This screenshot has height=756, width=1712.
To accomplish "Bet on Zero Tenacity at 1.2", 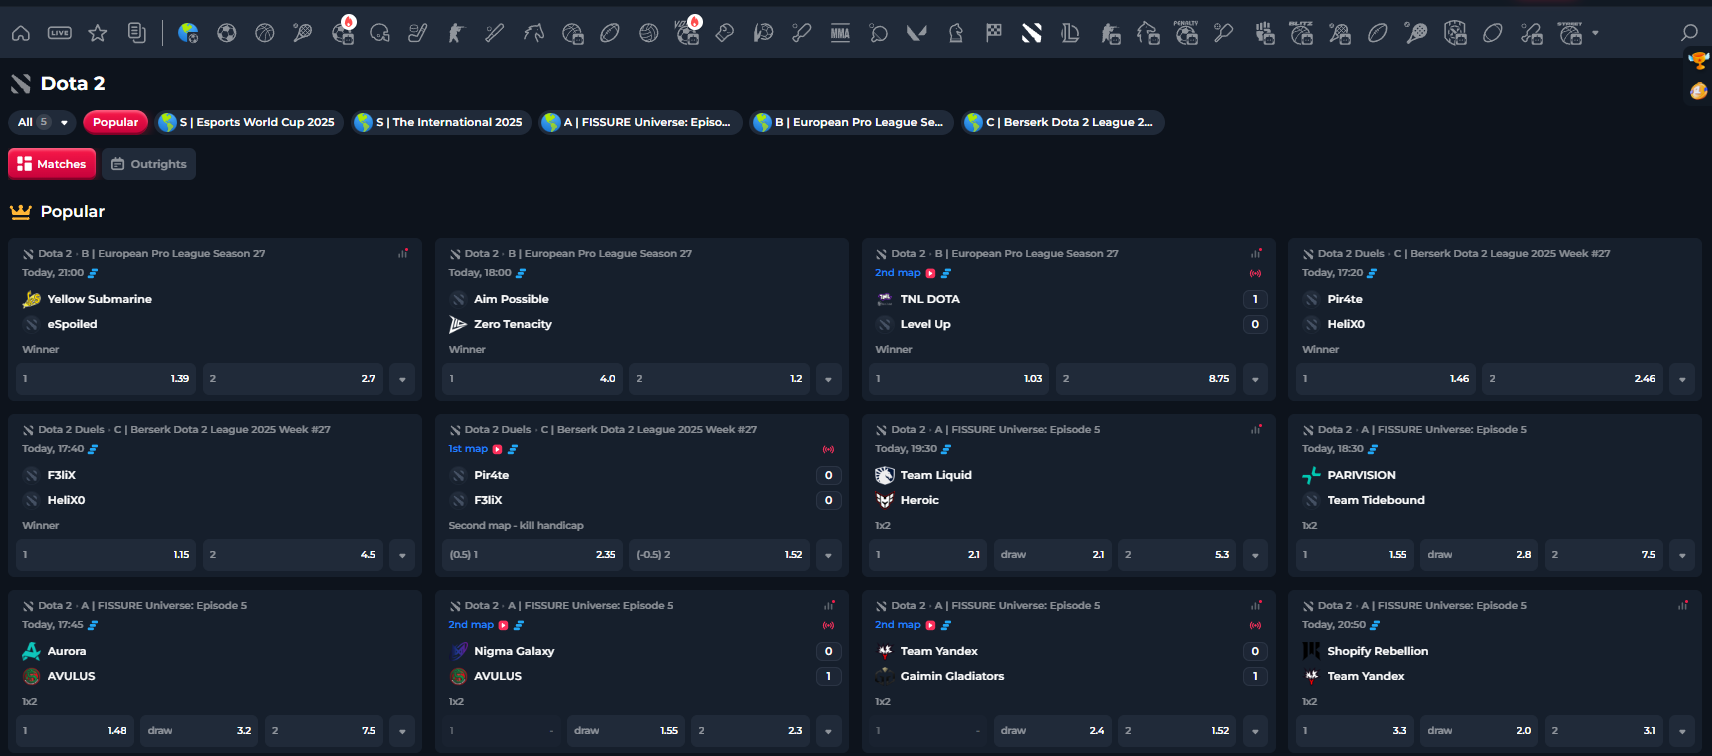I will tap(719, 379).
